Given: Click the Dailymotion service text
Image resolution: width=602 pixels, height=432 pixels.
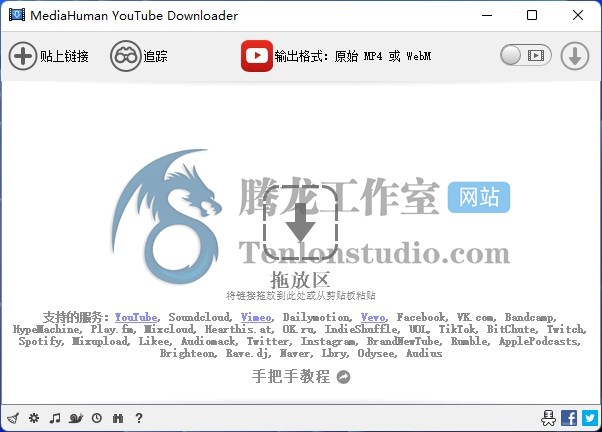Looking at the screenshot, I should point(317,317).
